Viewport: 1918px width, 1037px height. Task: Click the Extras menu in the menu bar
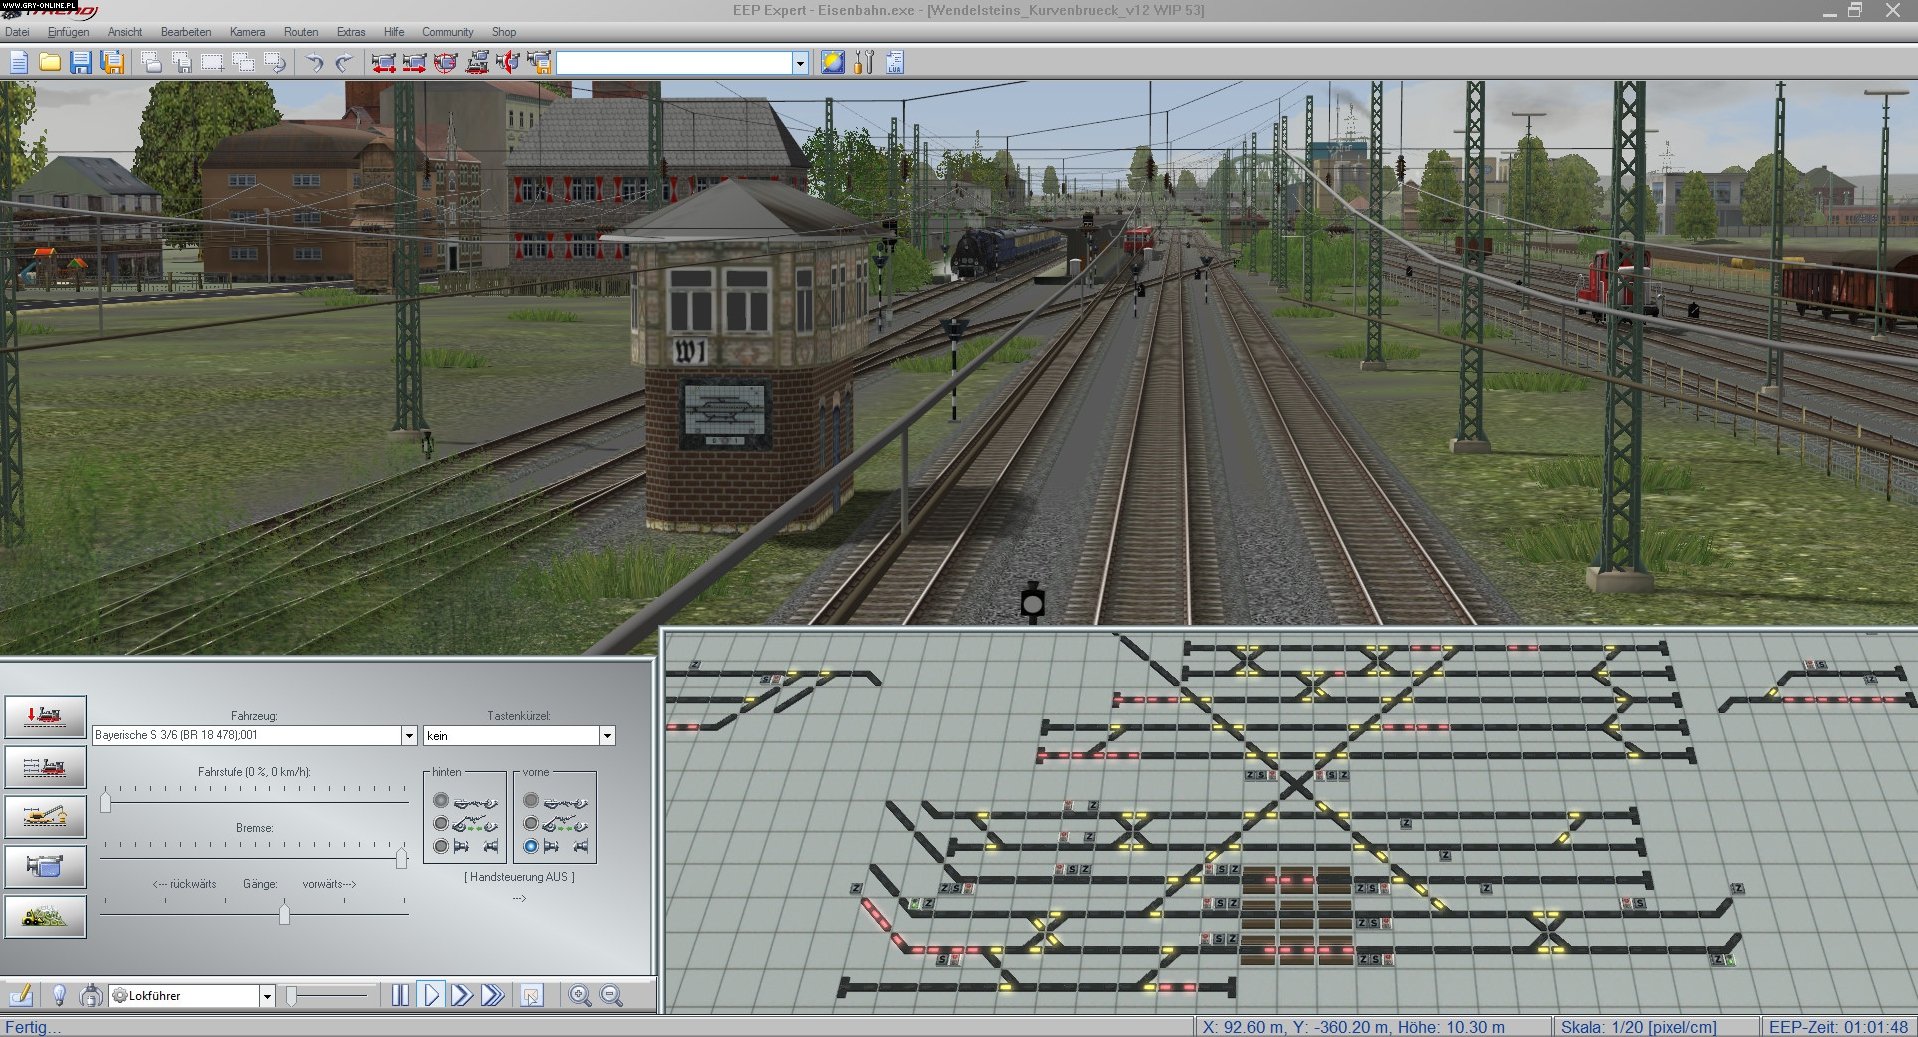[350, 31]
